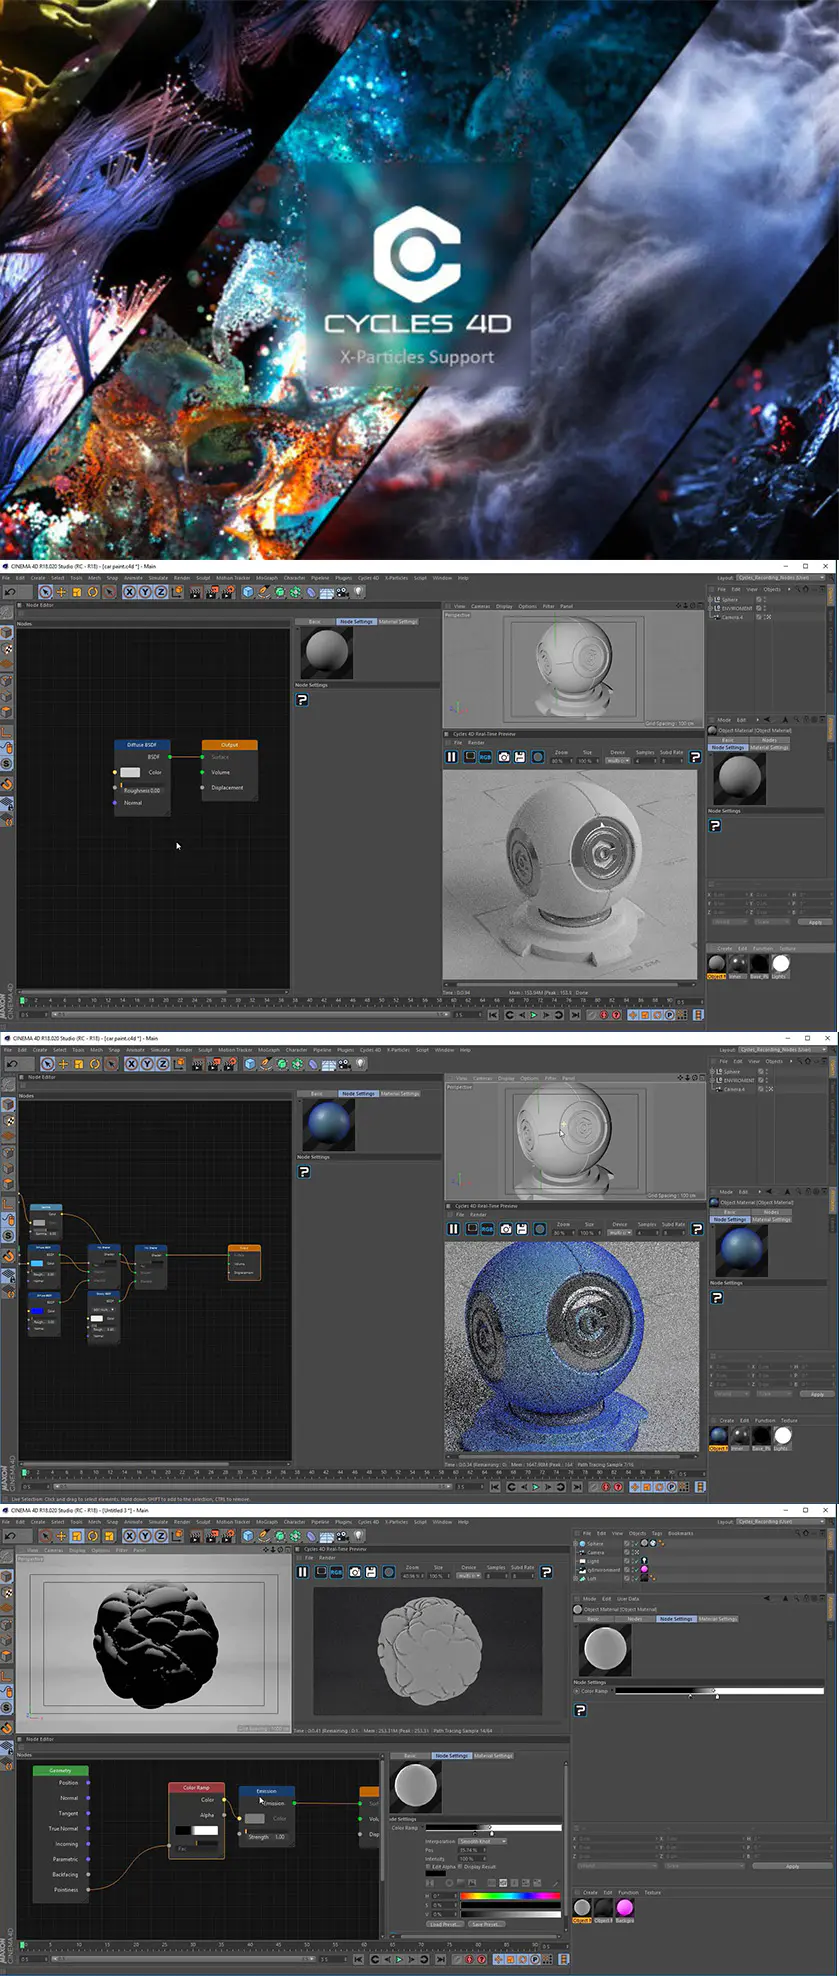
Task: Click the rainbow Hue slider
Action: click(x=510, y=1895)
